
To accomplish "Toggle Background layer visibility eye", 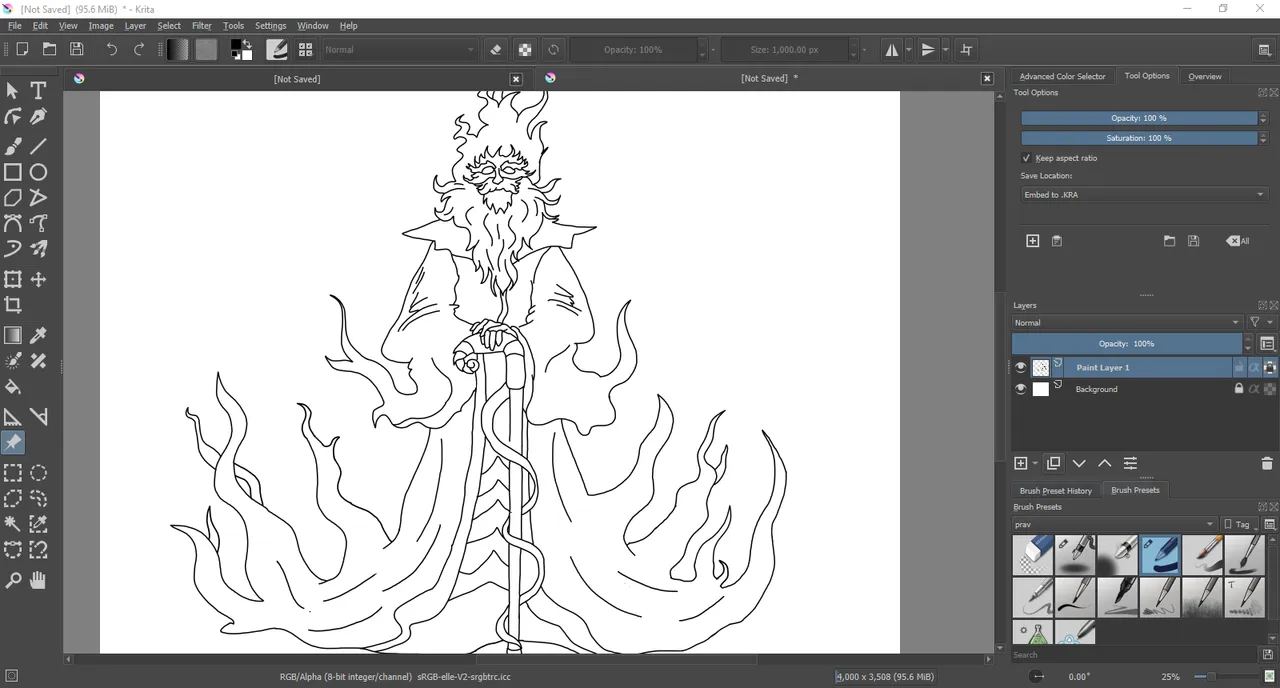I will [x=1020, y=389].
